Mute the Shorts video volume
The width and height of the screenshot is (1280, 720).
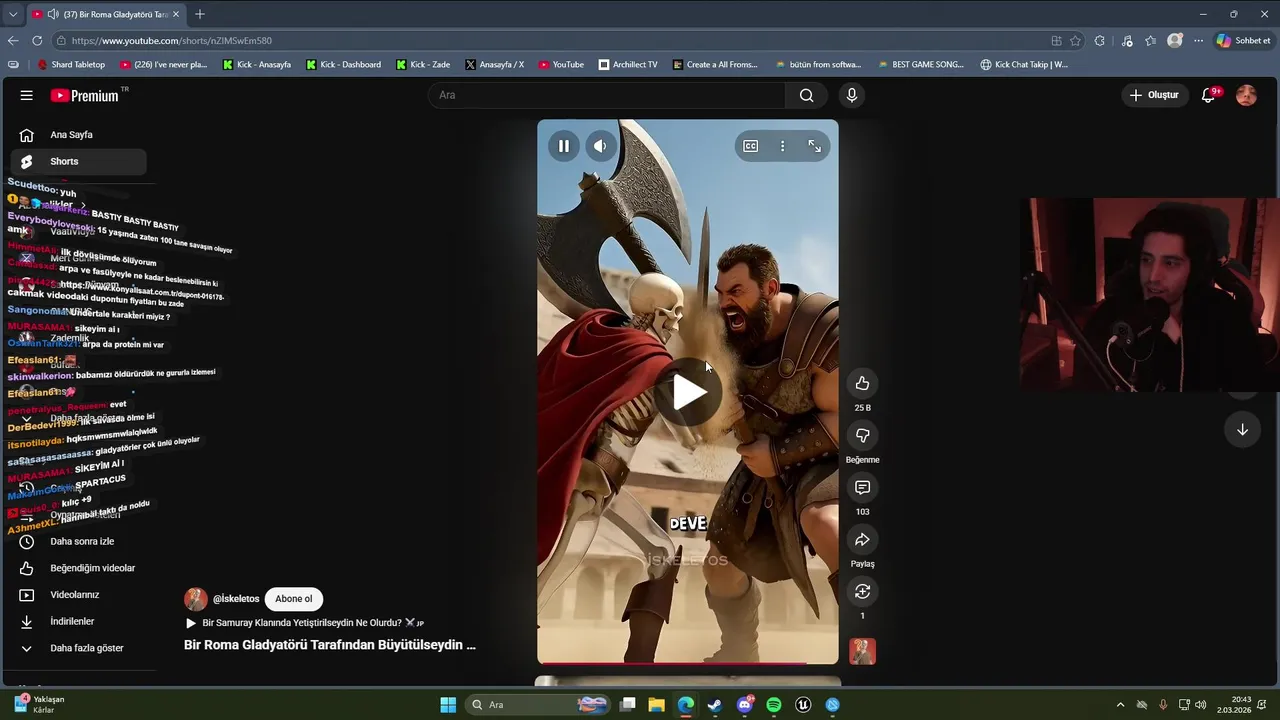[x=599, y=146]
